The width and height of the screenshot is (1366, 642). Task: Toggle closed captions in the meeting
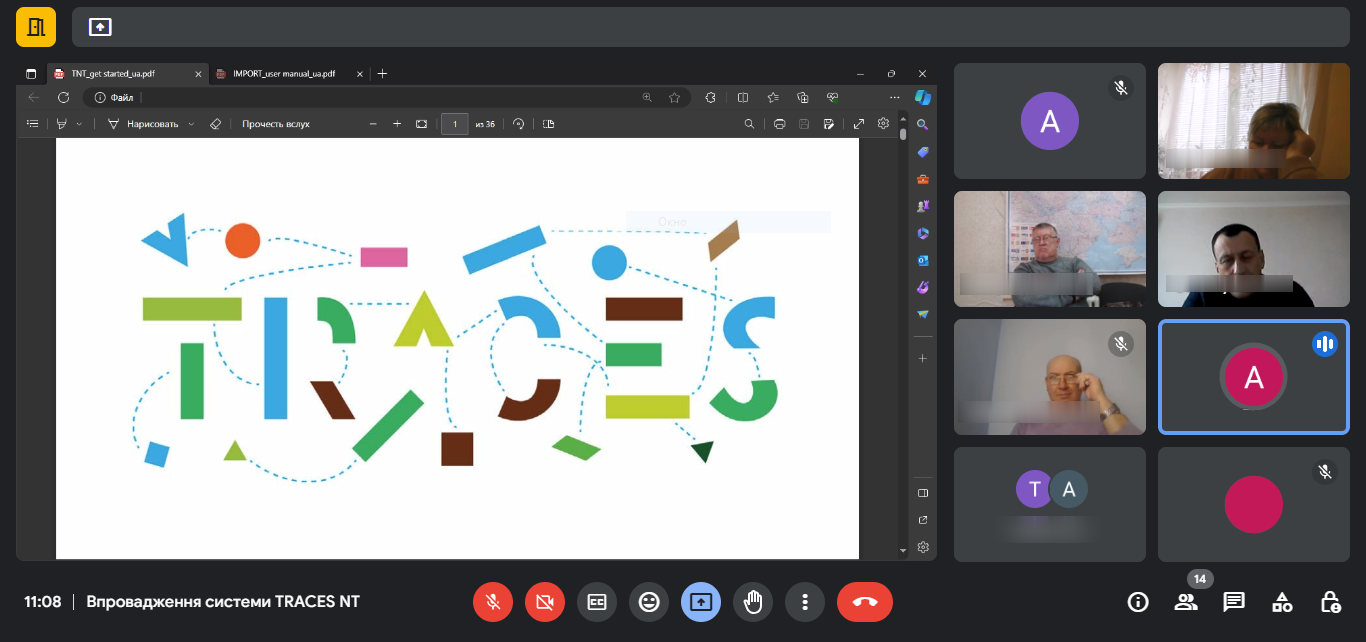click(597, 602)
